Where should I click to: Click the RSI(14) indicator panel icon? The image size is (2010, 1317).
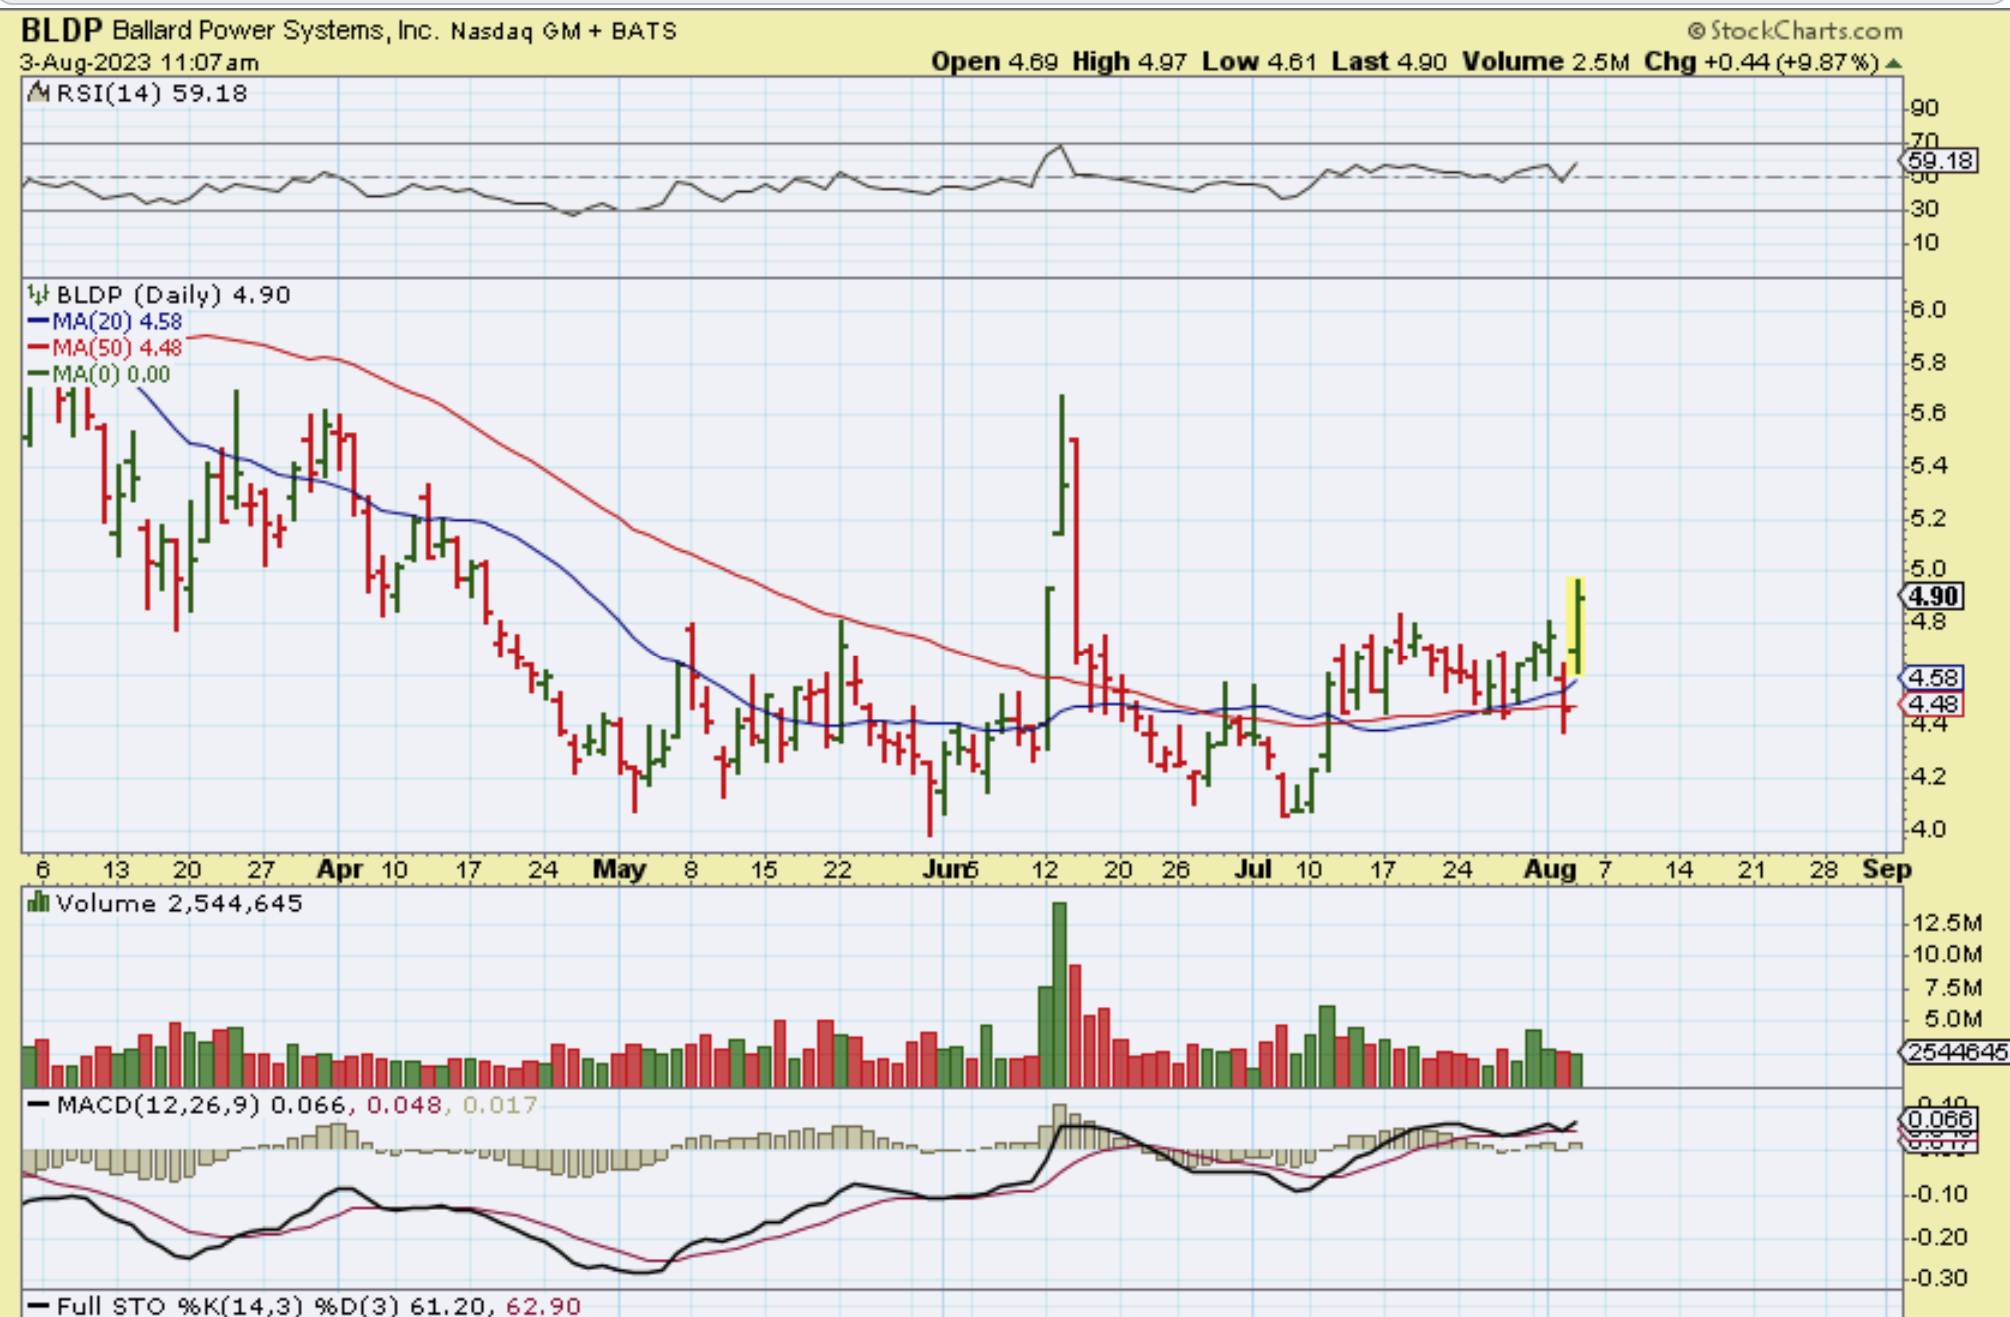point(38,93)
